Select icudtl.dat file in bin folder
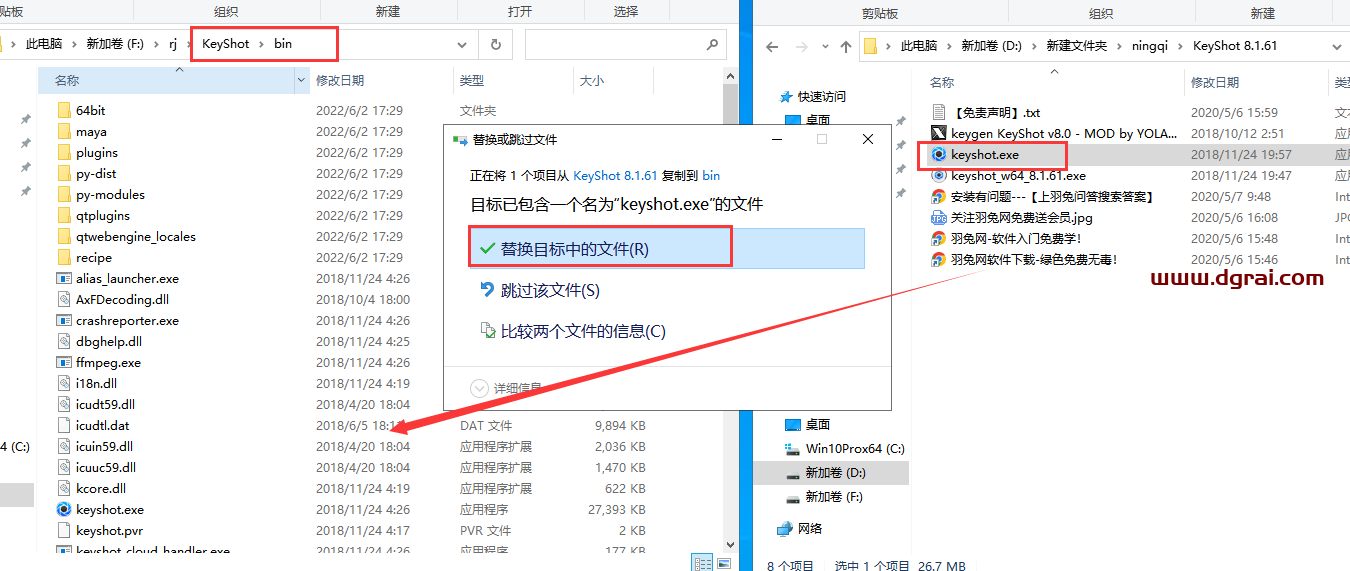This screenshot has width=1350, height=571. pyautogui.click(x=102, y=426)
